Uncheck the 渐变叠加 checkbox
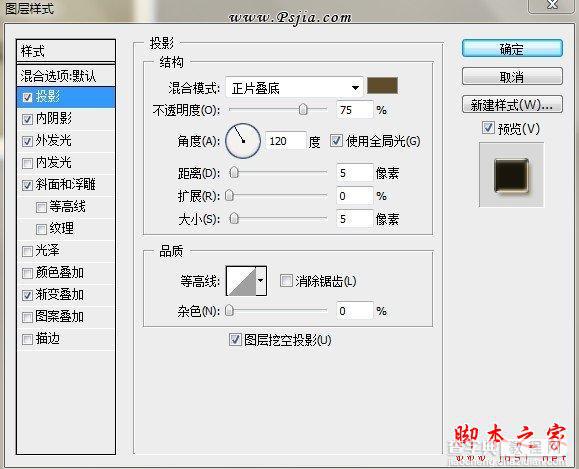 (x=27, y=295)
